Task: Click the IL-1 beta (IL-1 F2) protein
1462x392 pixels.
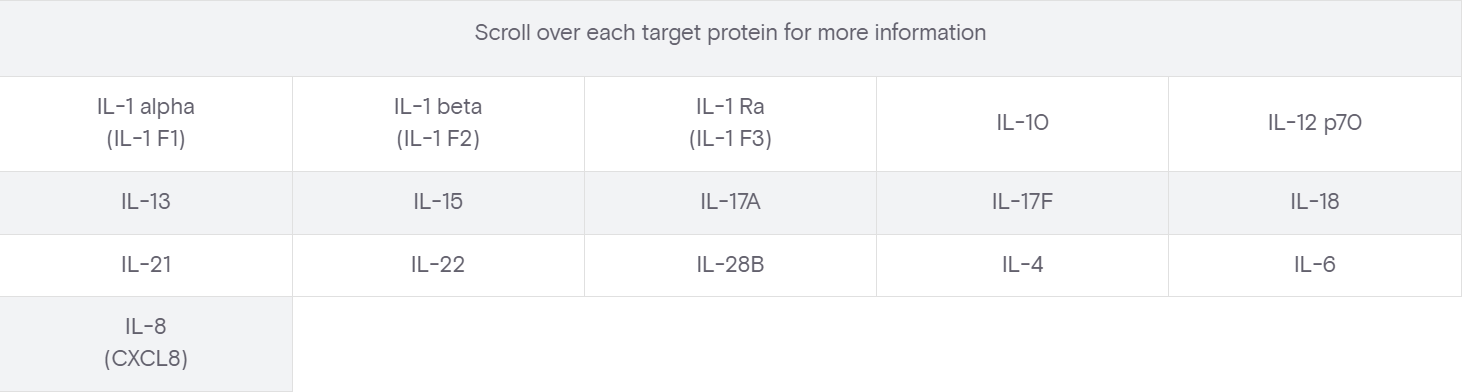Action: tap(438, 123)
